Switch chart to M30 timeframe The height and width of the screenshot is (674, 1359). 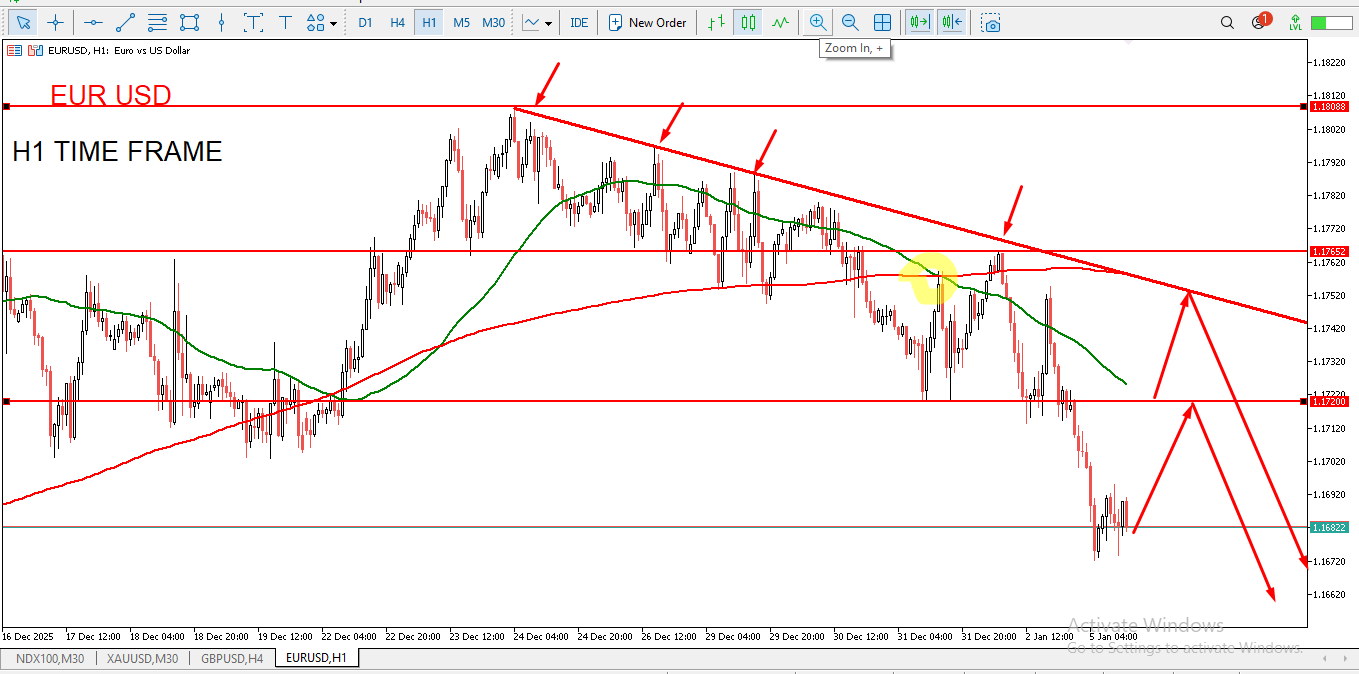click(493, 22)
